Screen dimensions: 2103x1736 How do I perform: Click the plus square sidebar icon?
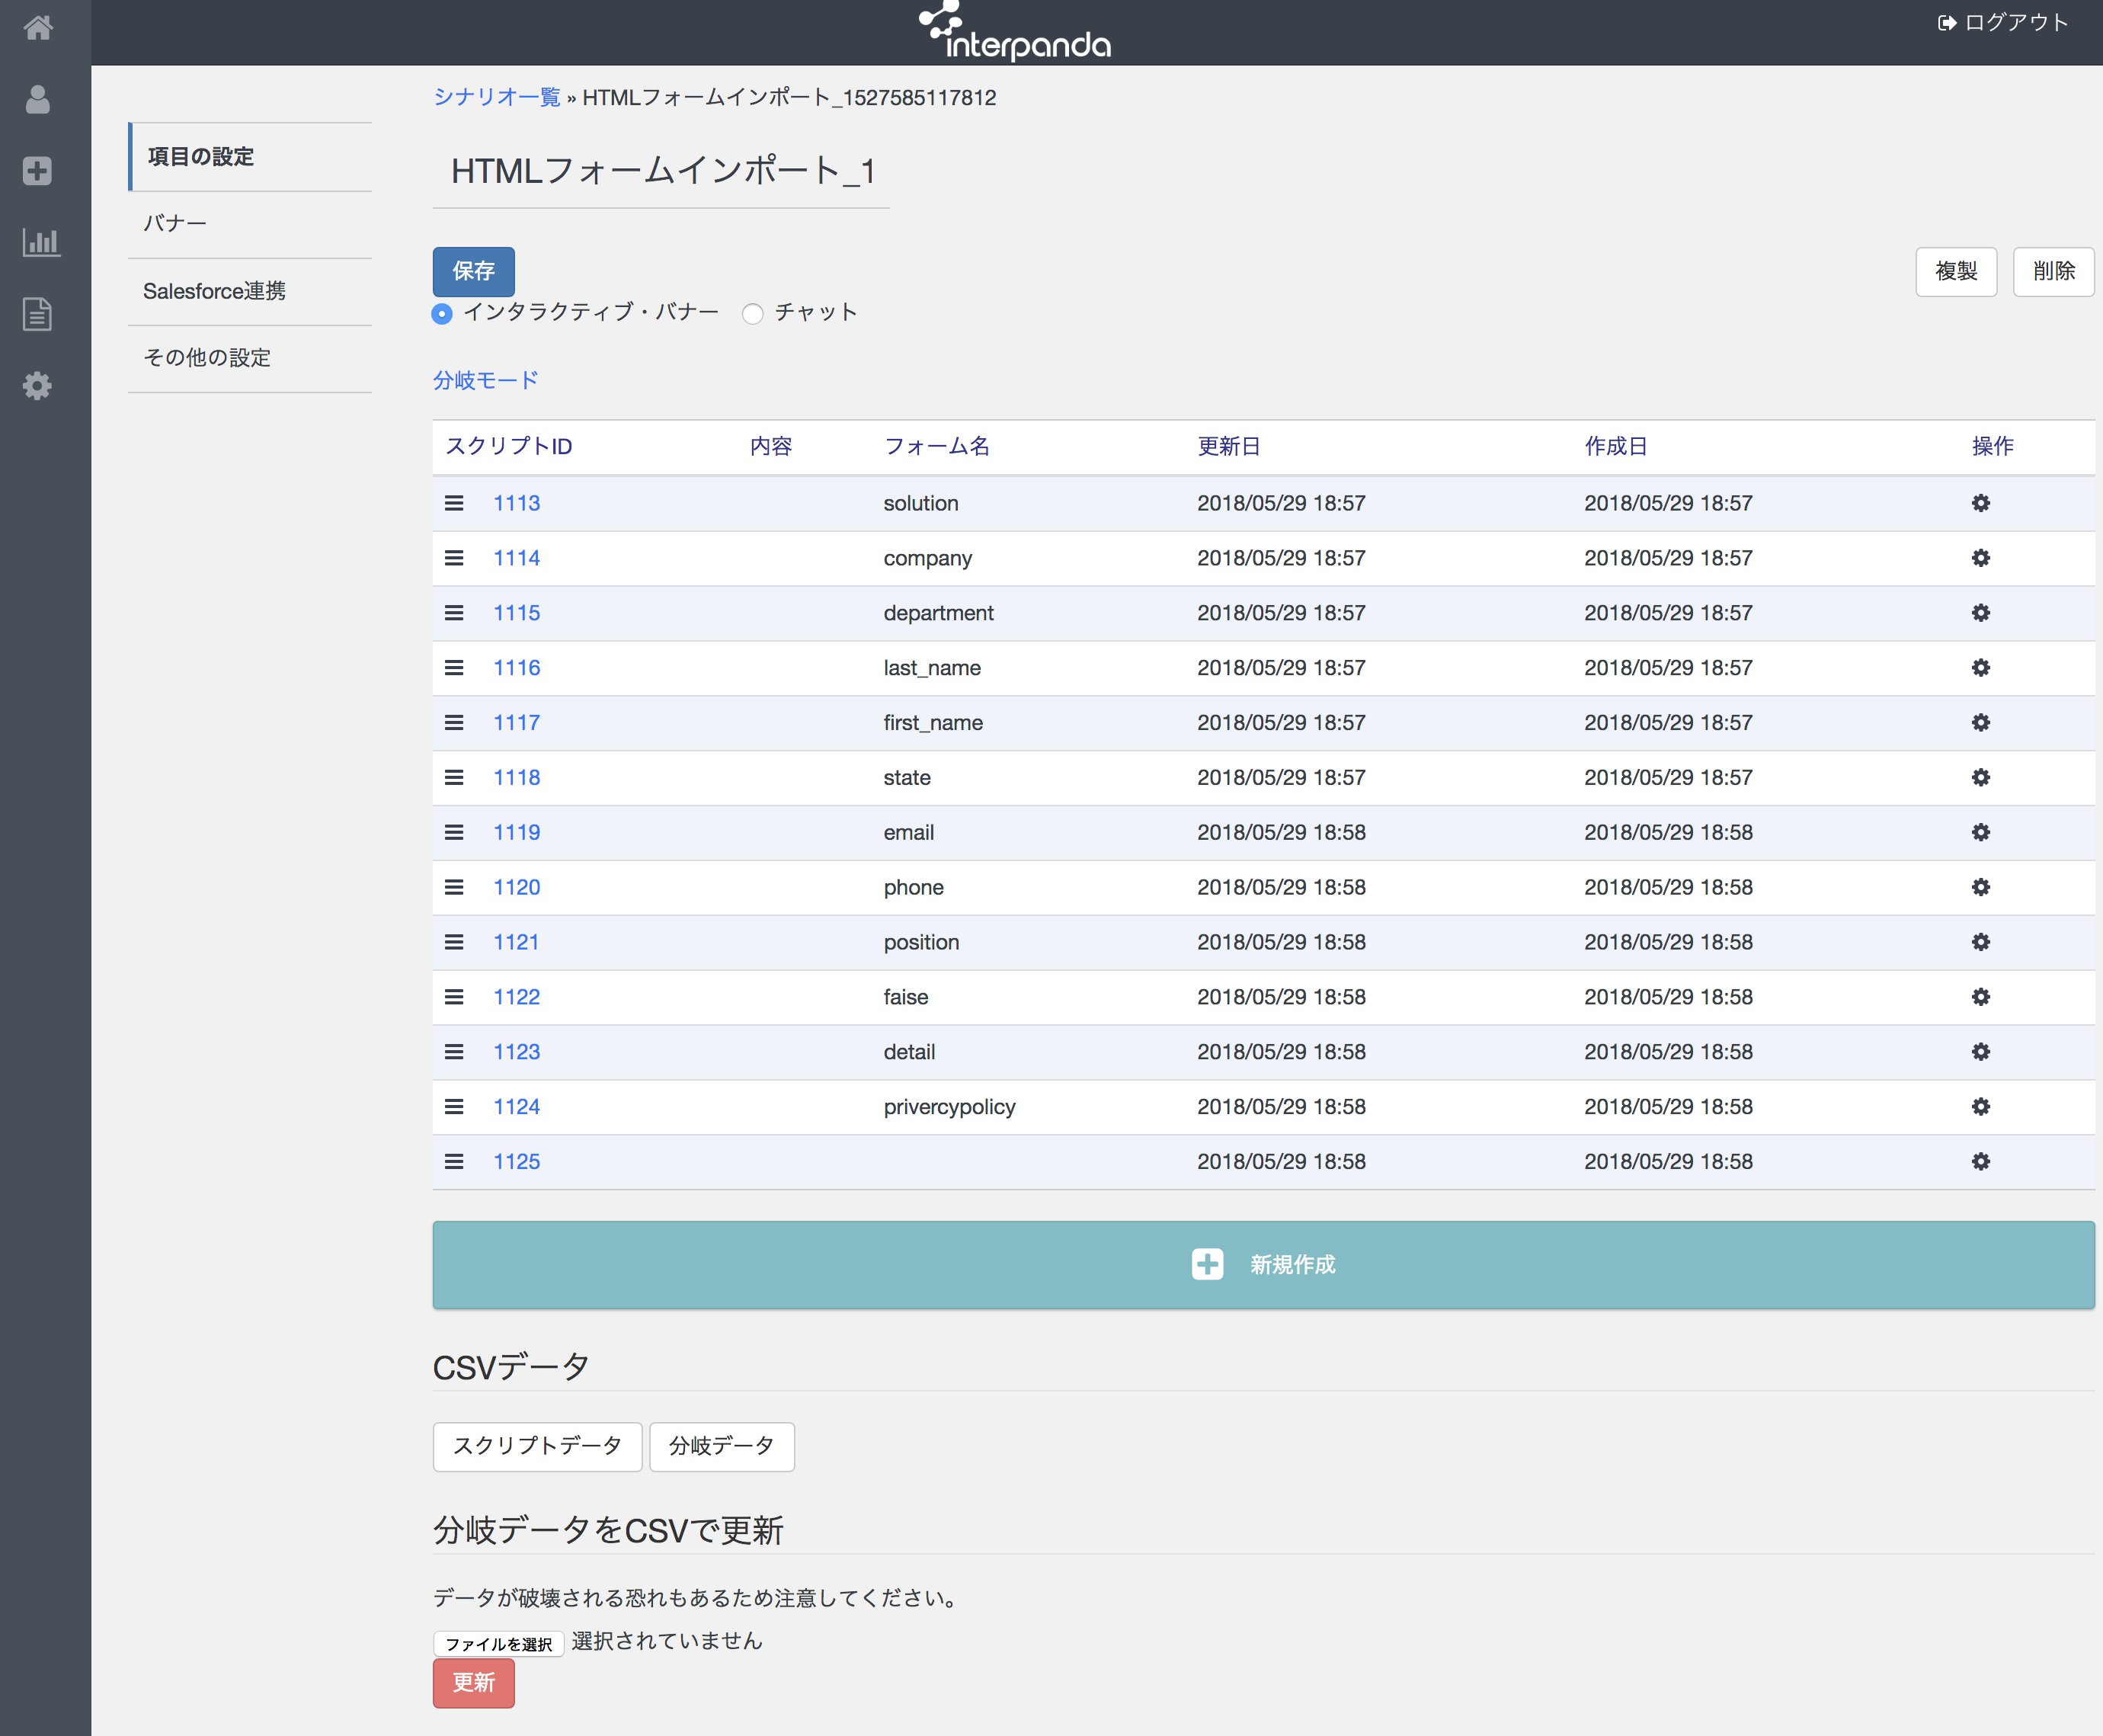(38, 171)
